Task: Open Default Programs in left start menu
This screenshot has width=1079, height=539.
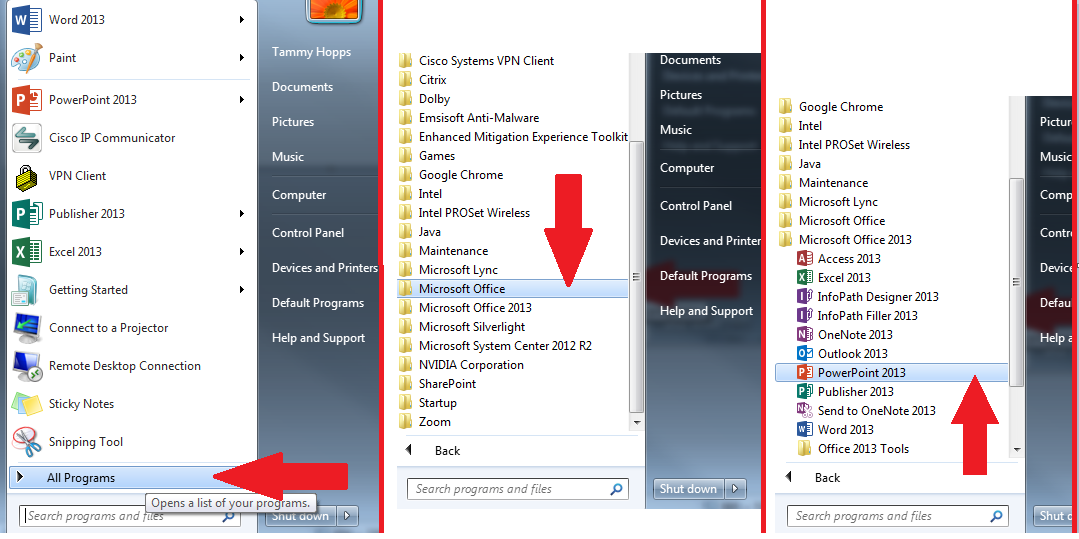Action: pos(317,304)
